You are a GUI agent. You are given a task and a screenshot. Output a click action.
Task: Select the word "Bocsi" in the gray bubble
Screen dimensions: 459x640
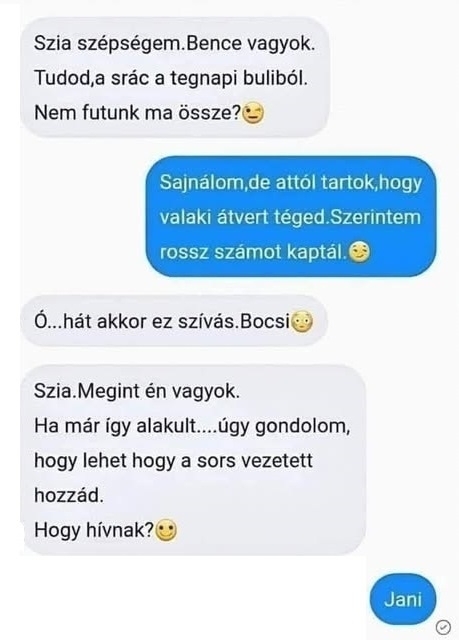265,322
